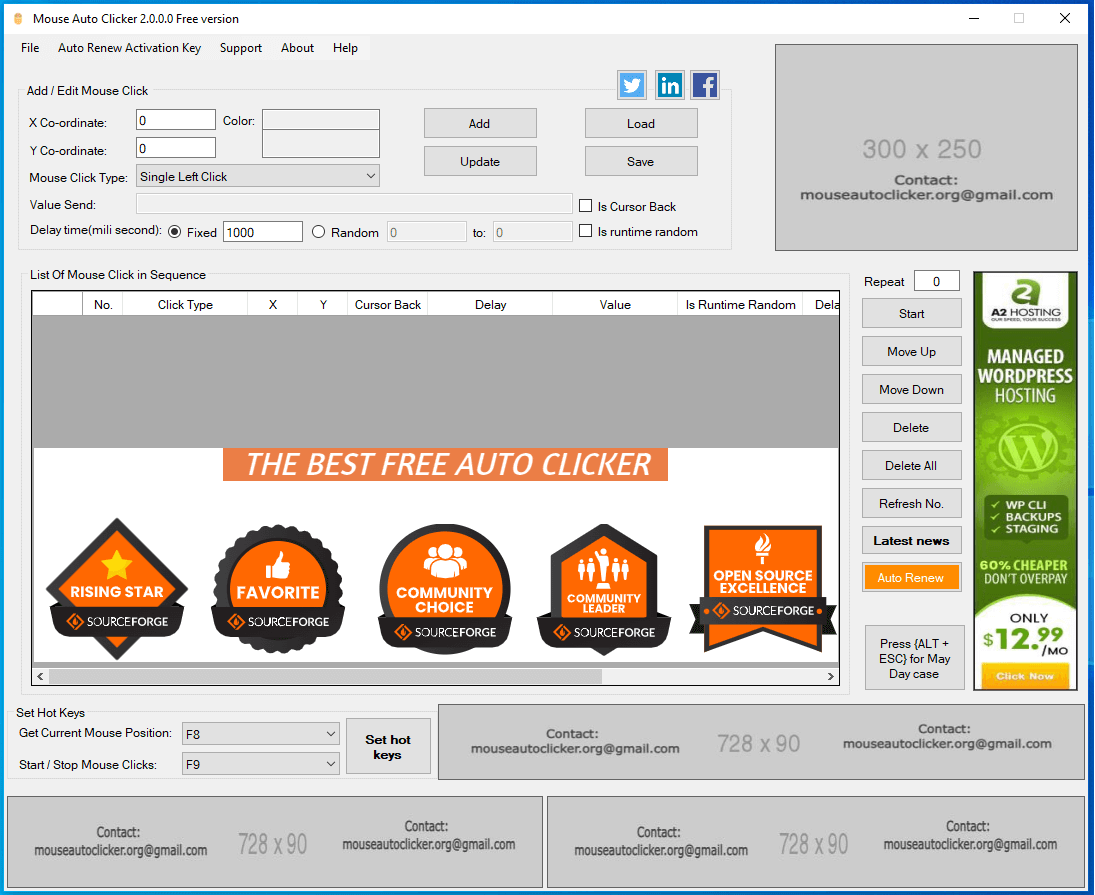
Task: Click the LinkedIn icon
Action: pos(669,85)
